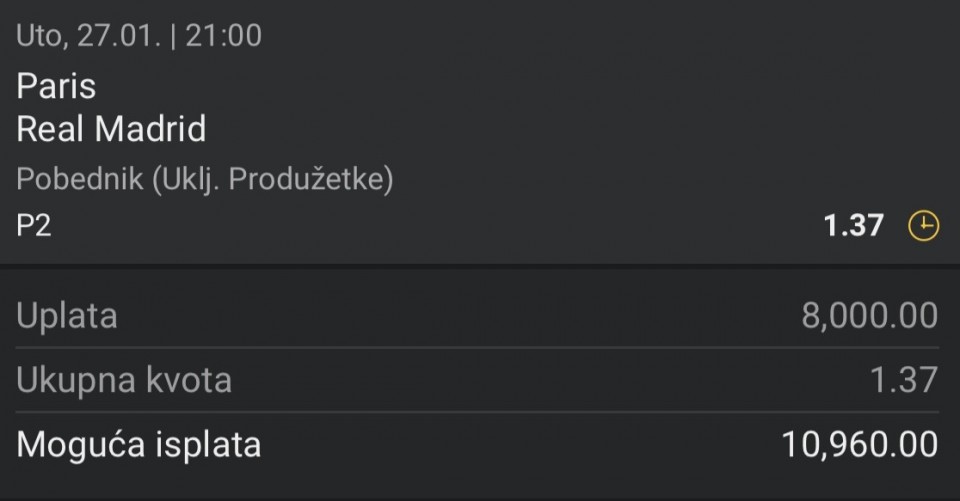960x501 pixels.
Task: Select the P2 bet selection
Action: tap(34, 226)
